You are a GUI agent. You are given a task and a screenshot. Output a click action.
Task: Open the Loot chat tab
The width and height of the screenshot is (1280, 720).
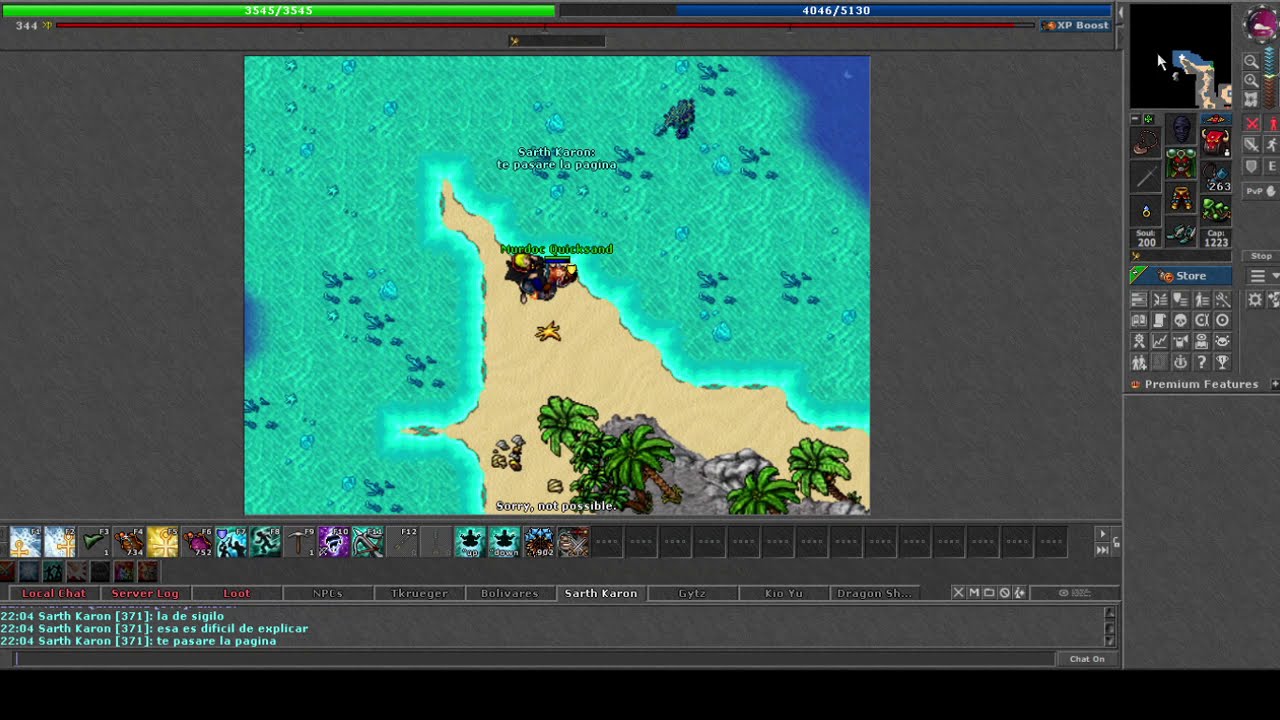point(236,593)
